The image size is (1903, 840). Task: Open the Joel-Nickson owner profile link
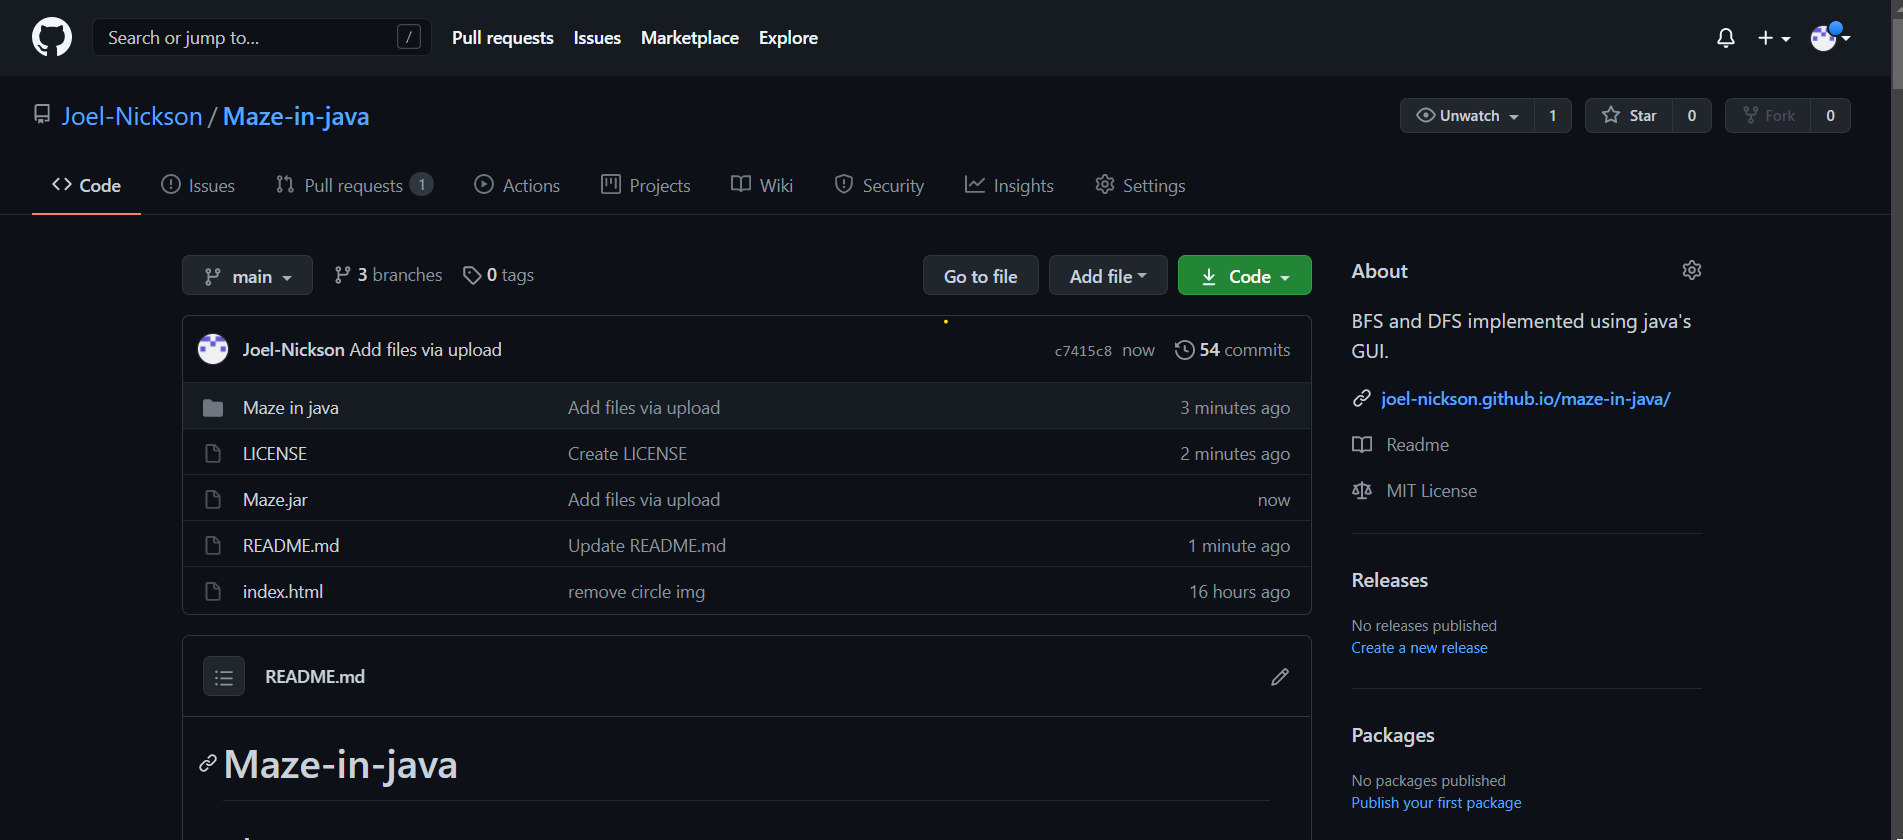click(x=132, y=116)
